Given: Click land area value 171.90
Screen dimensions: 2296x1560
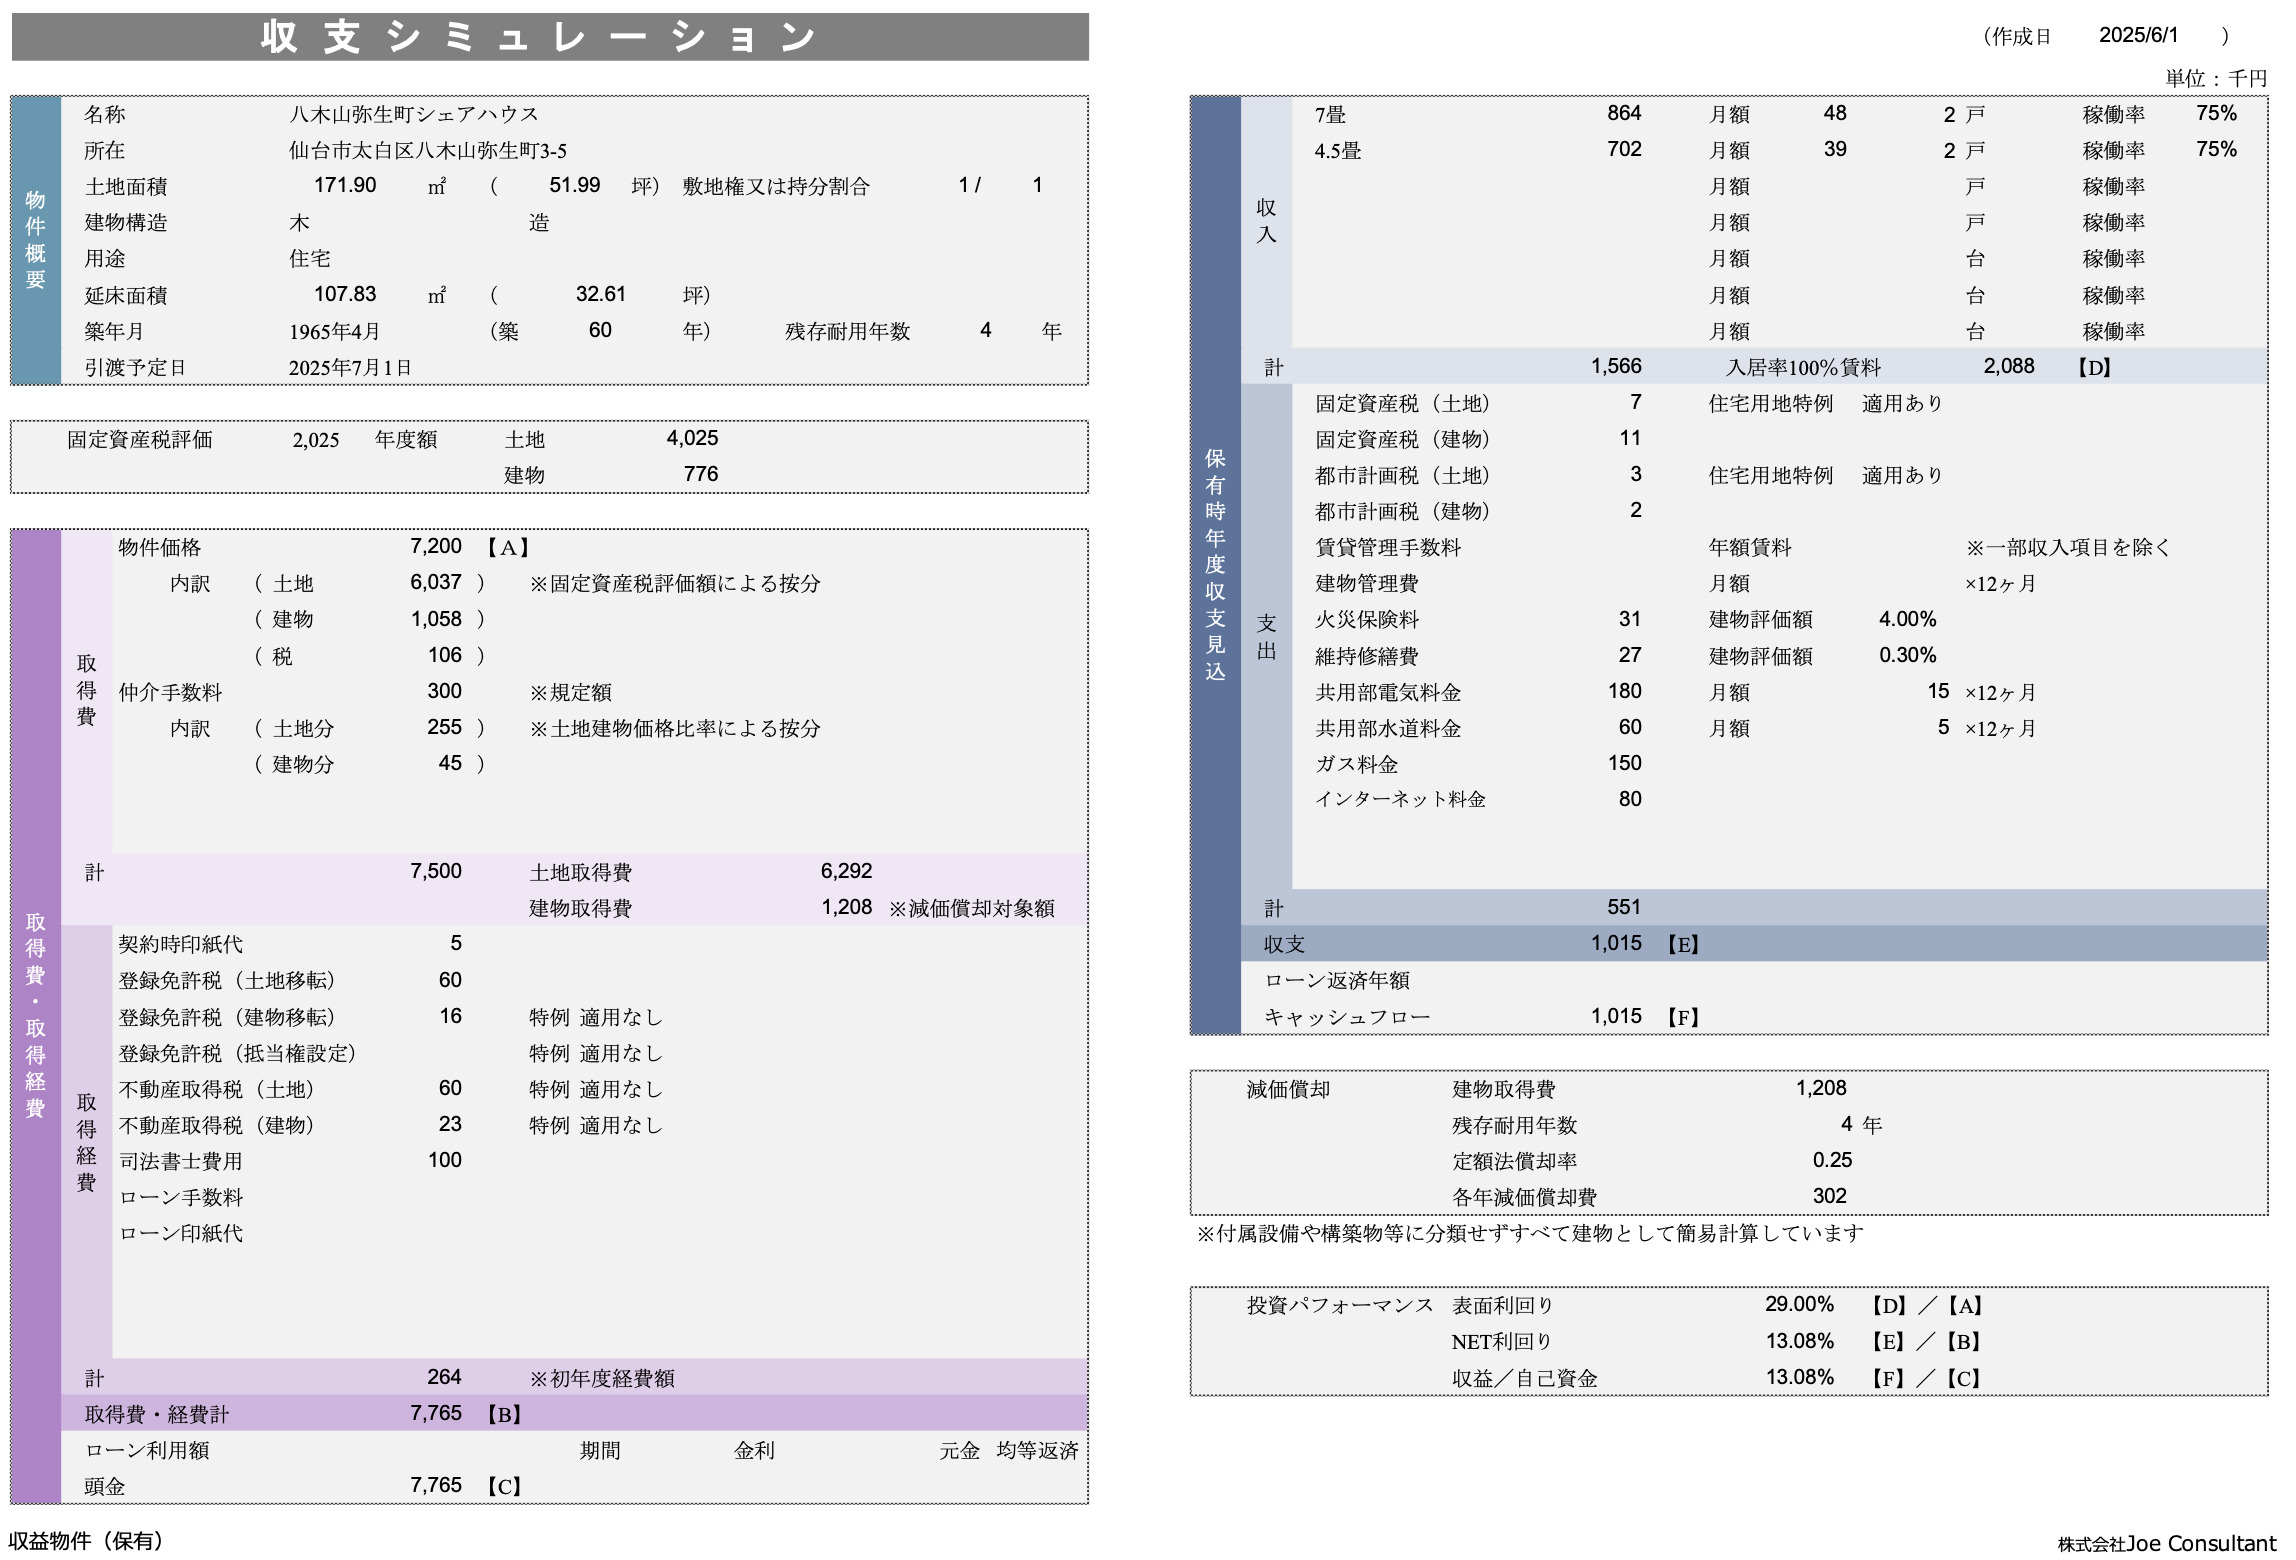Looking at the screenshot, I should 345,185.
